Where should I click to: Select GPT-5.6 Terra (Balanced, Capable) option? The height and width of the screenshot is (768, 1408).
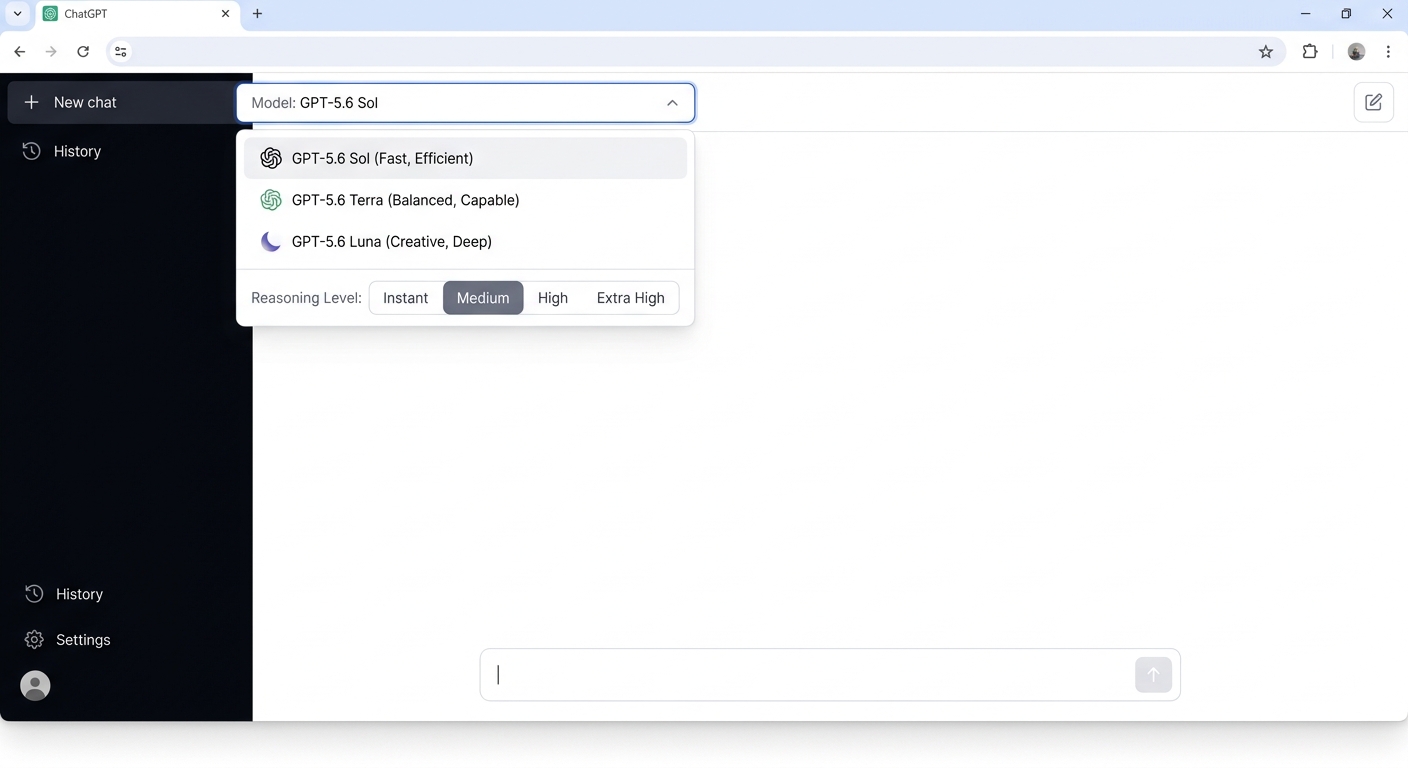(x=465, y=200)
